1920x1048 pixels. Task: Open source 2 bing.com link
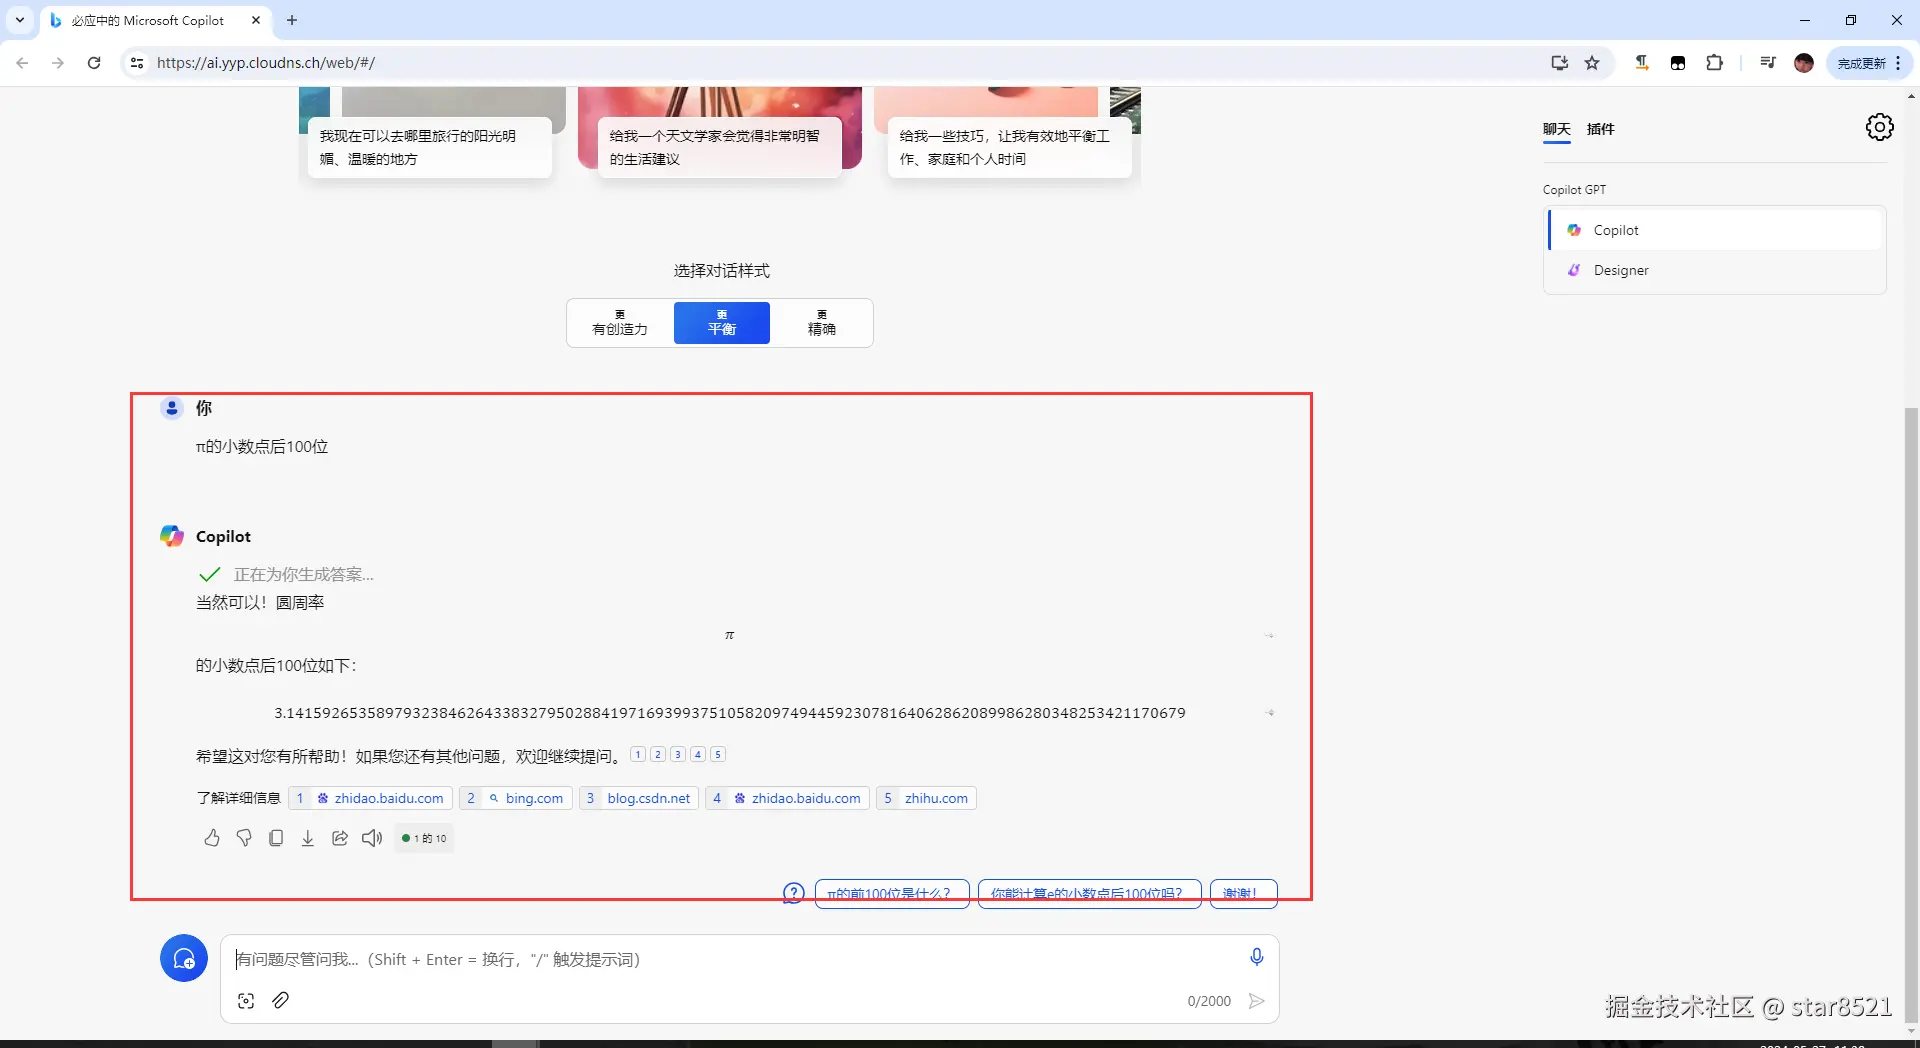click(x=516, y=798)
